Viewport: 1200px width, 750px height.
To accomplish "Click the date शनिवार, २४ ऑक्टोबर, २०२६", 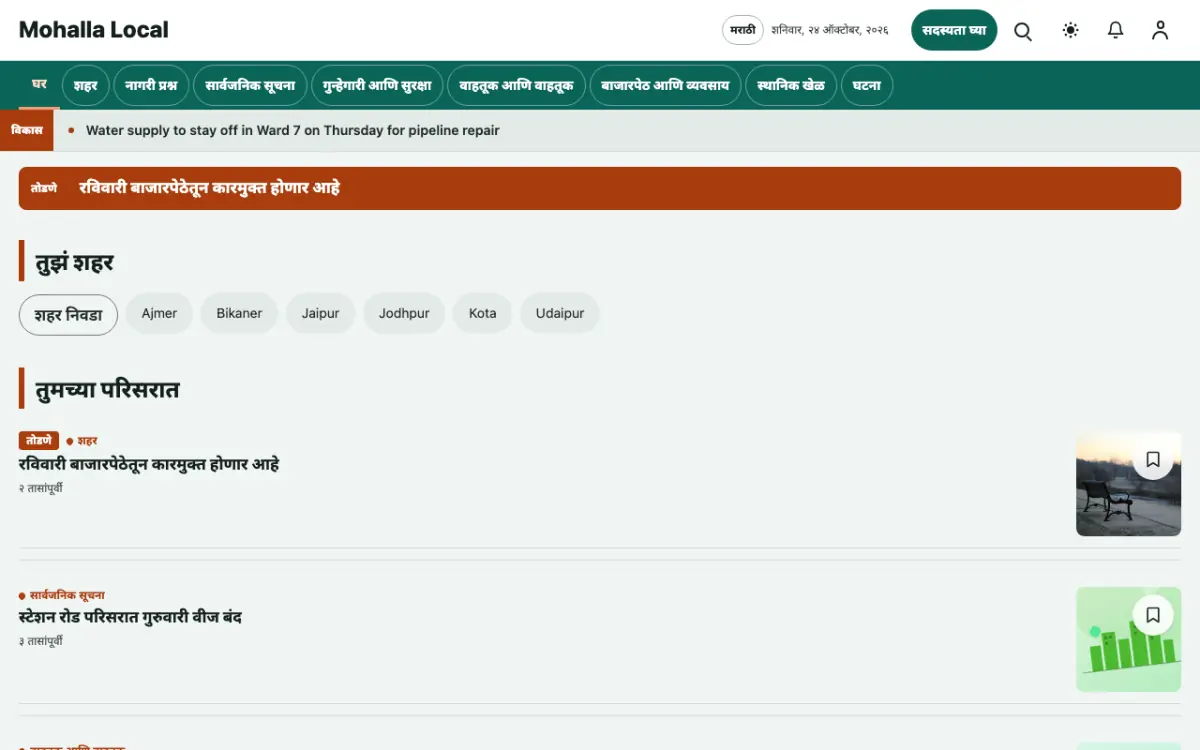I will (830, 30).
